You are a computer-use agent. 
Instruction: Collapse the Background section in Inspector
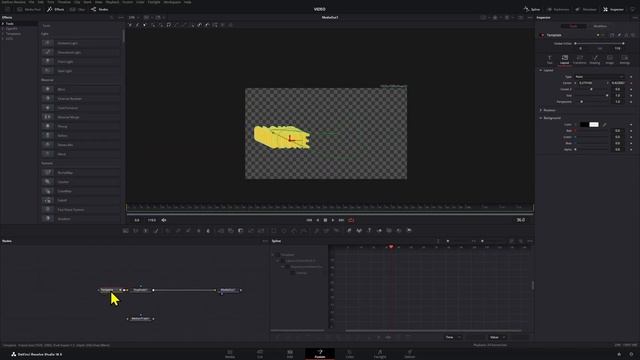pos(541,118)
